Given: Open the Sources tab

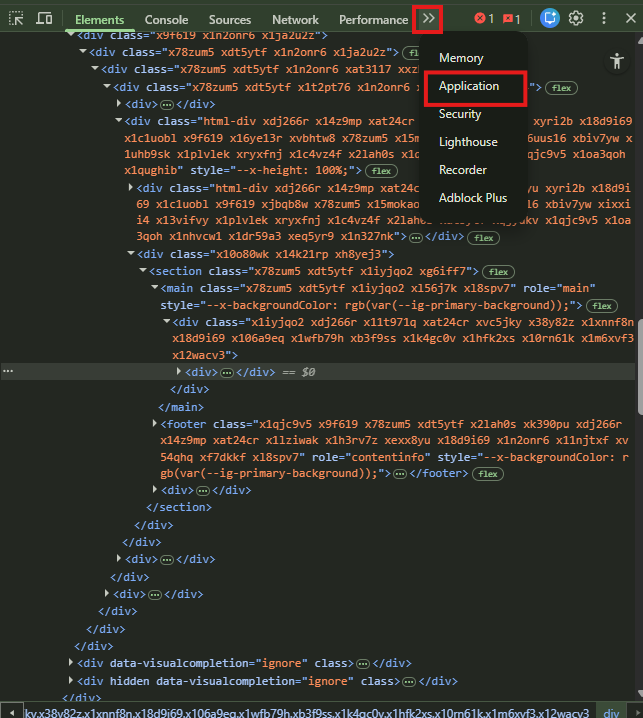Looking at the screenshot, I should pyautogui.click(x=229, y=20).
